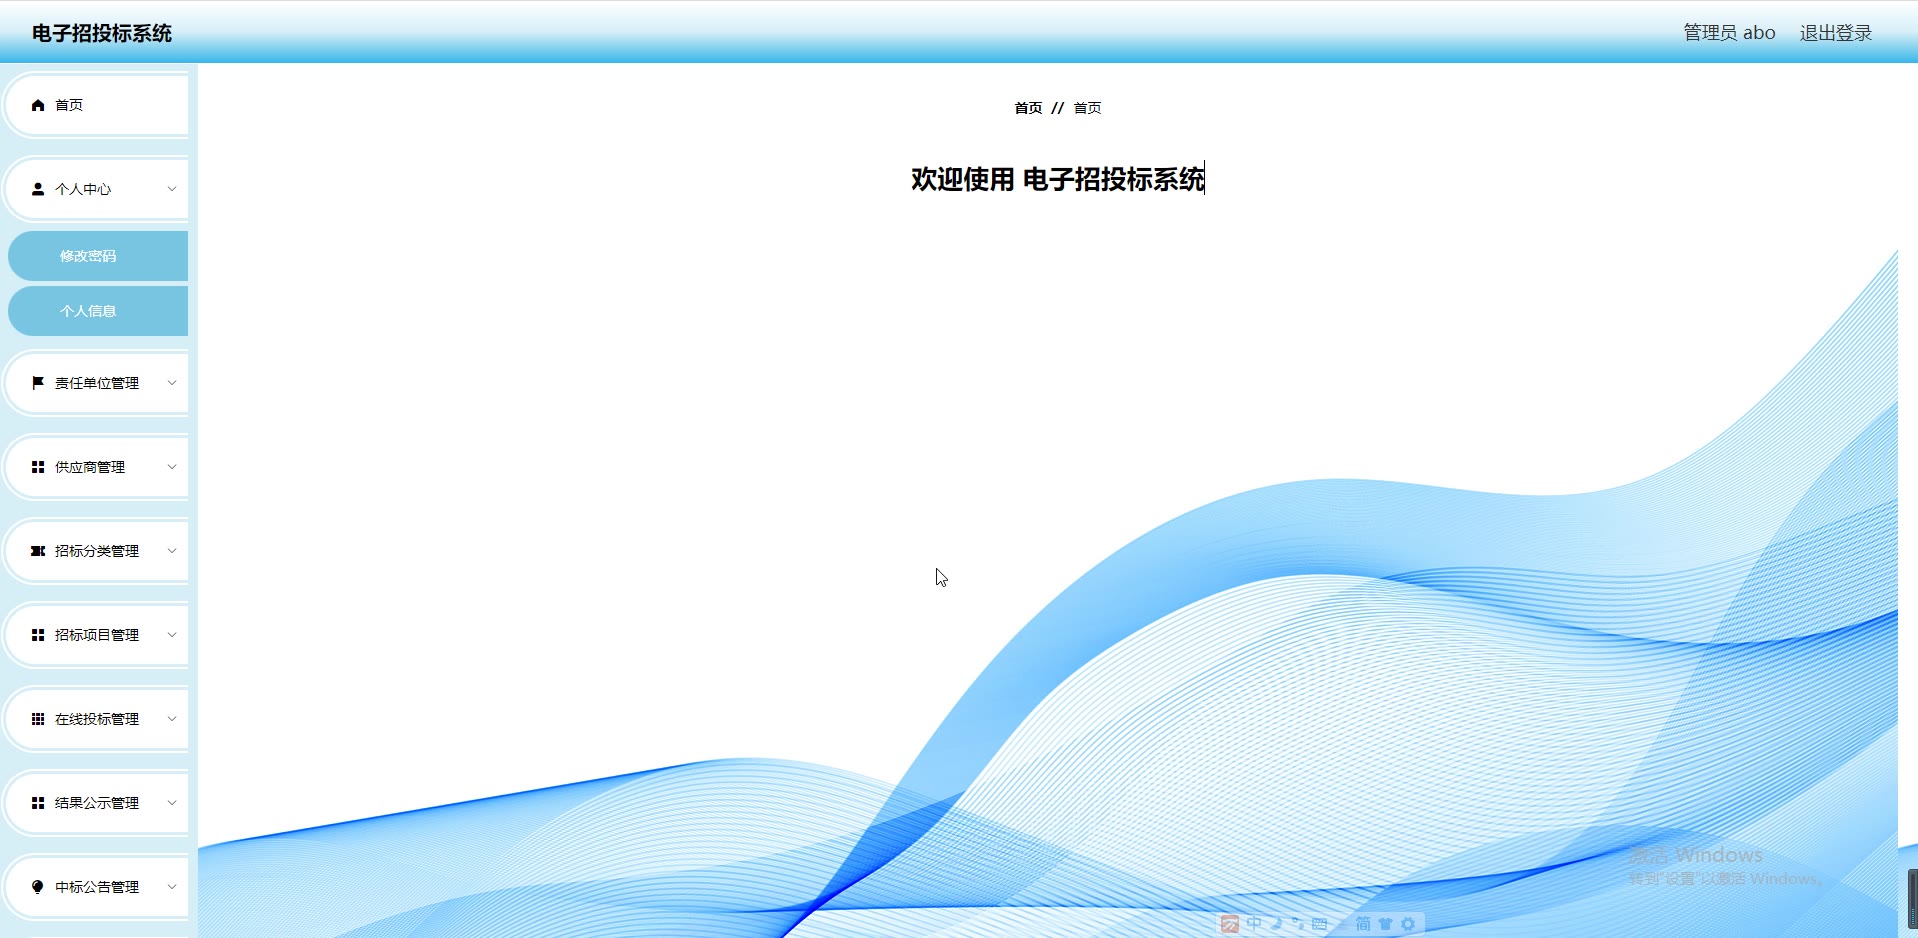Viewport: 1918px width, 938px height.
Task: Click the home icon beside 首页
Action: tap(38, 105)
